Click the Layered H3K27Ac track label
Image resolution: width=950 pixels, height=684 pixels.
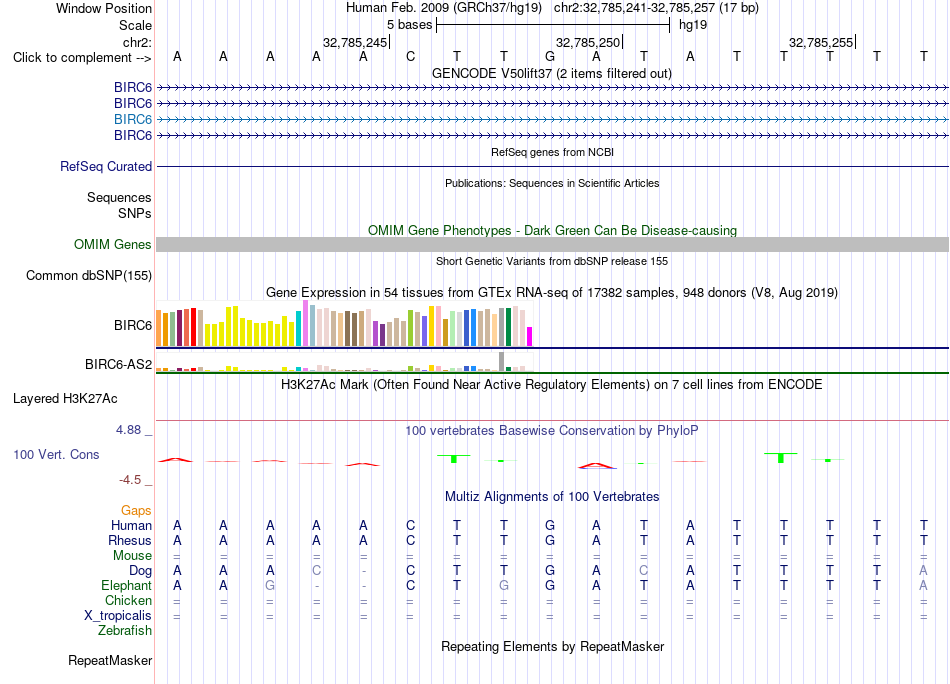(65, 399)
